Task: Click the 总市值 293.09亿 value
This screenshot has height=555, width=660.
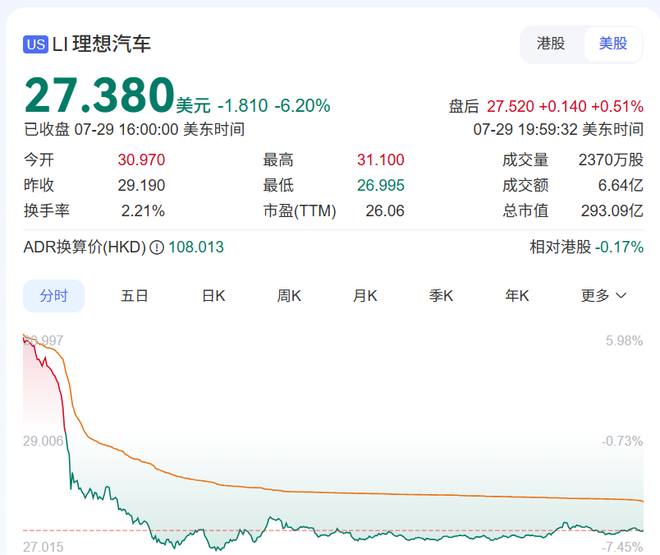Action: pyautogui.click(x=612, y=211)
